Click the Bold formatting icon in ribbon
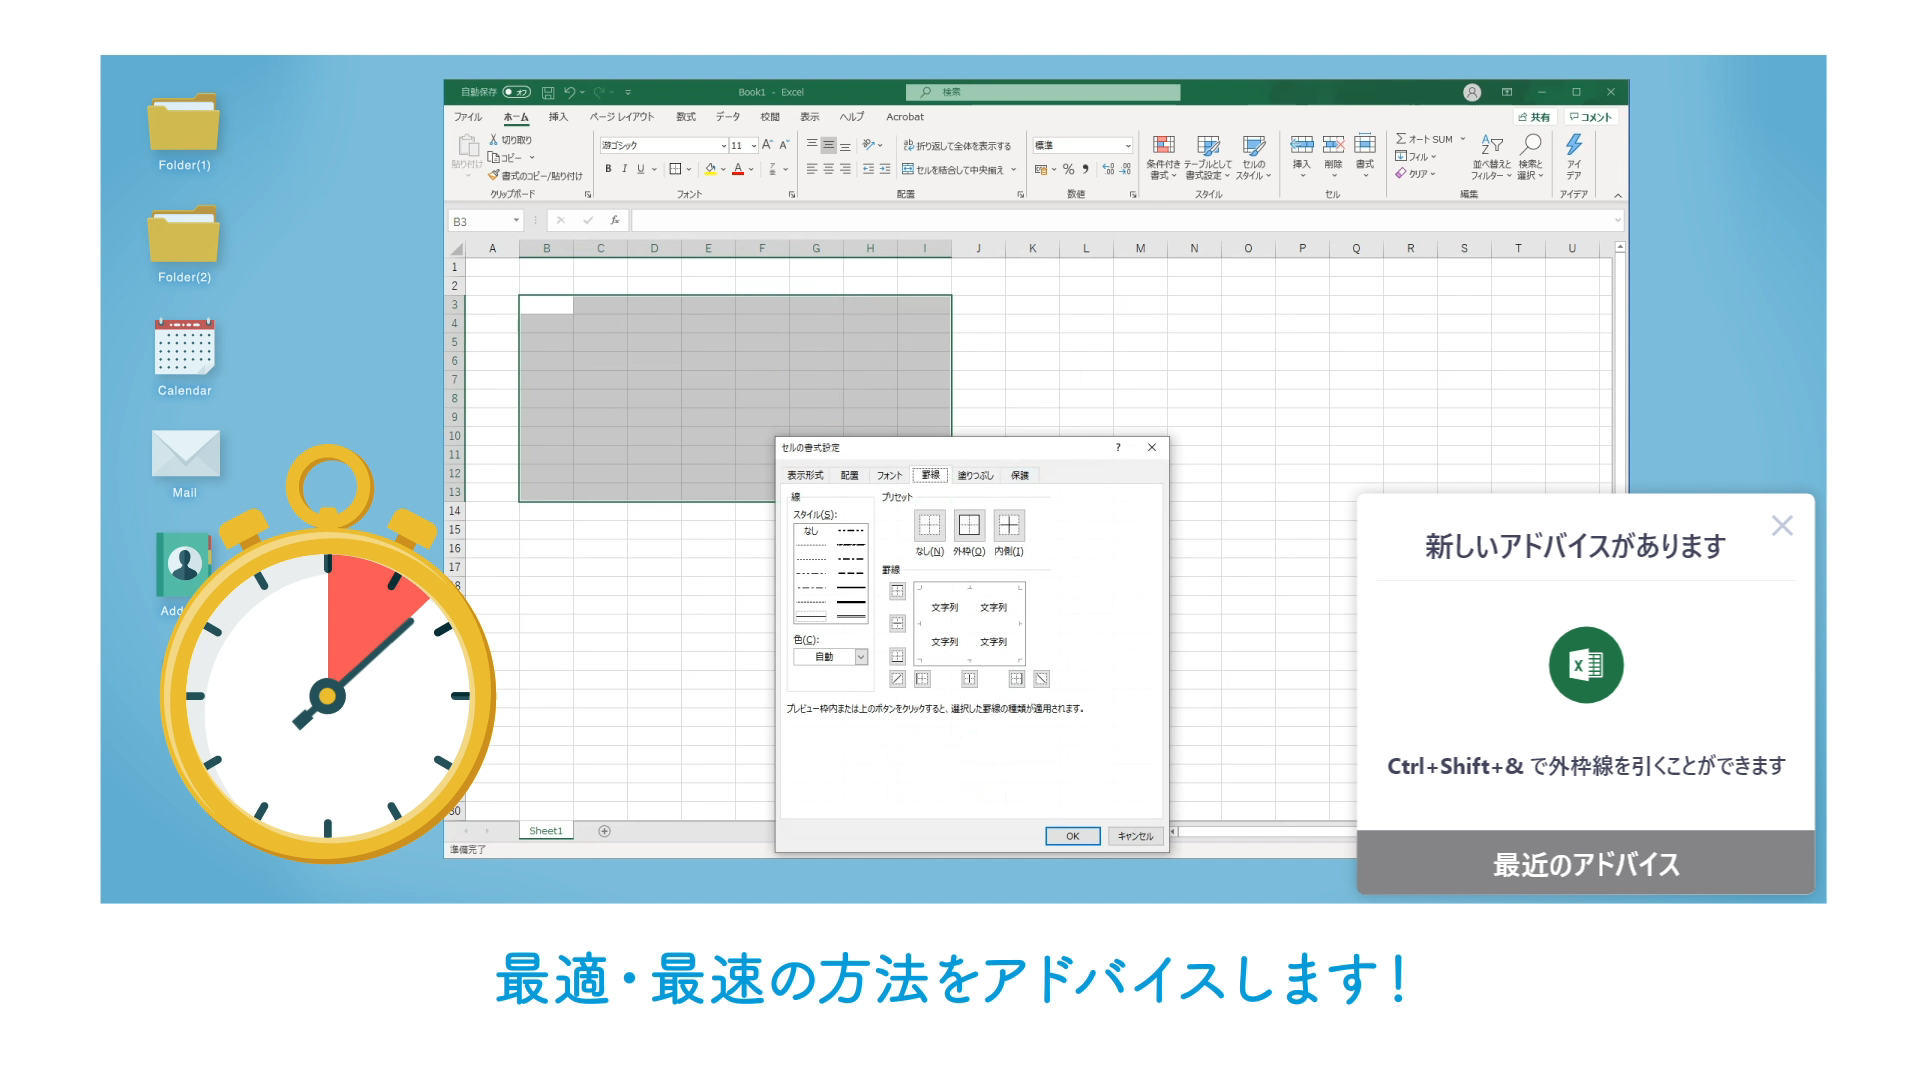Image resolution: width=1920 pixels, height=1080 pixels. click(x=608, y=169)
